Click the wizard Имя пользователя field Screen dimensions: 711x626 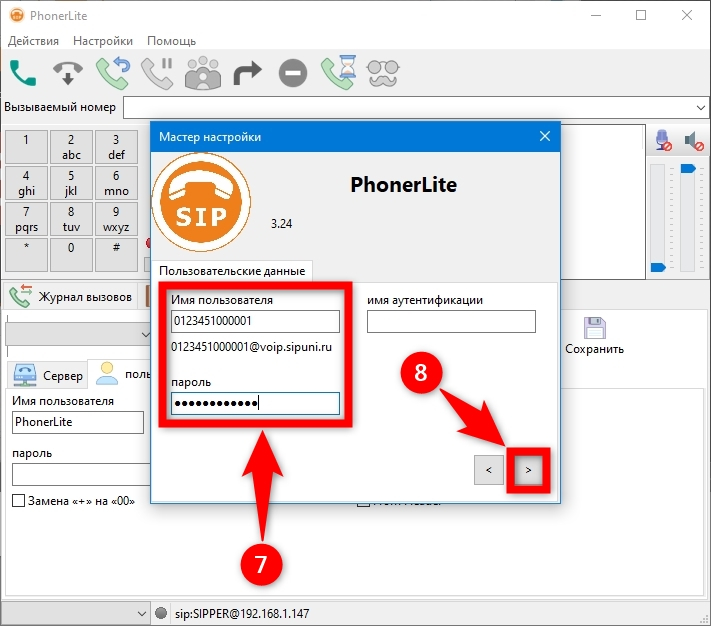coord(255,321)
